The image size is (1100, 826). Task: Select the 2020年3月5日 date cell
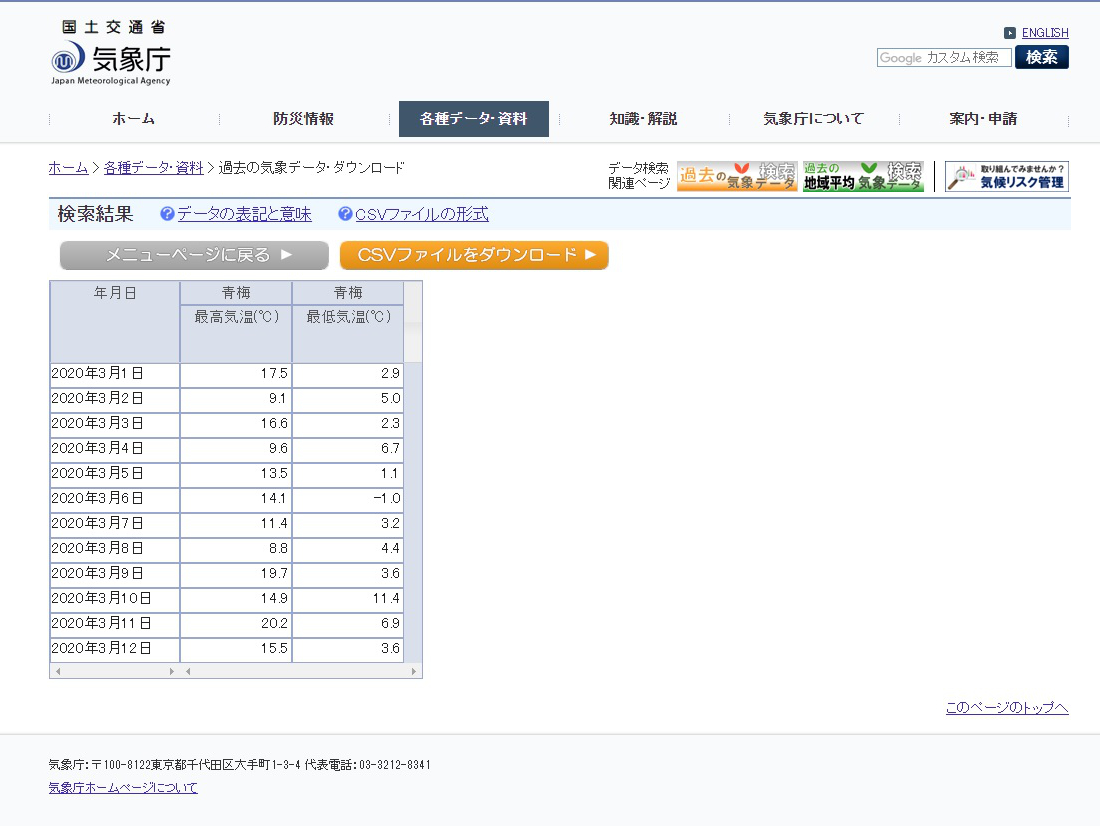tap(115, 474)
